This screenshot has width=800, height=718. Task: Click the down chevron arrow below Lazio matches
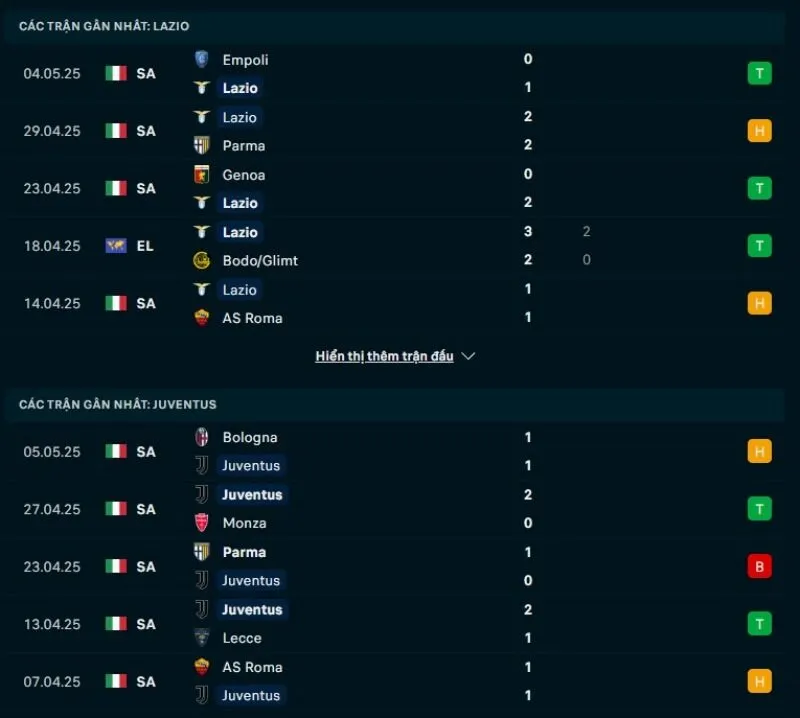pyautogui.click(x=468, y=356)
